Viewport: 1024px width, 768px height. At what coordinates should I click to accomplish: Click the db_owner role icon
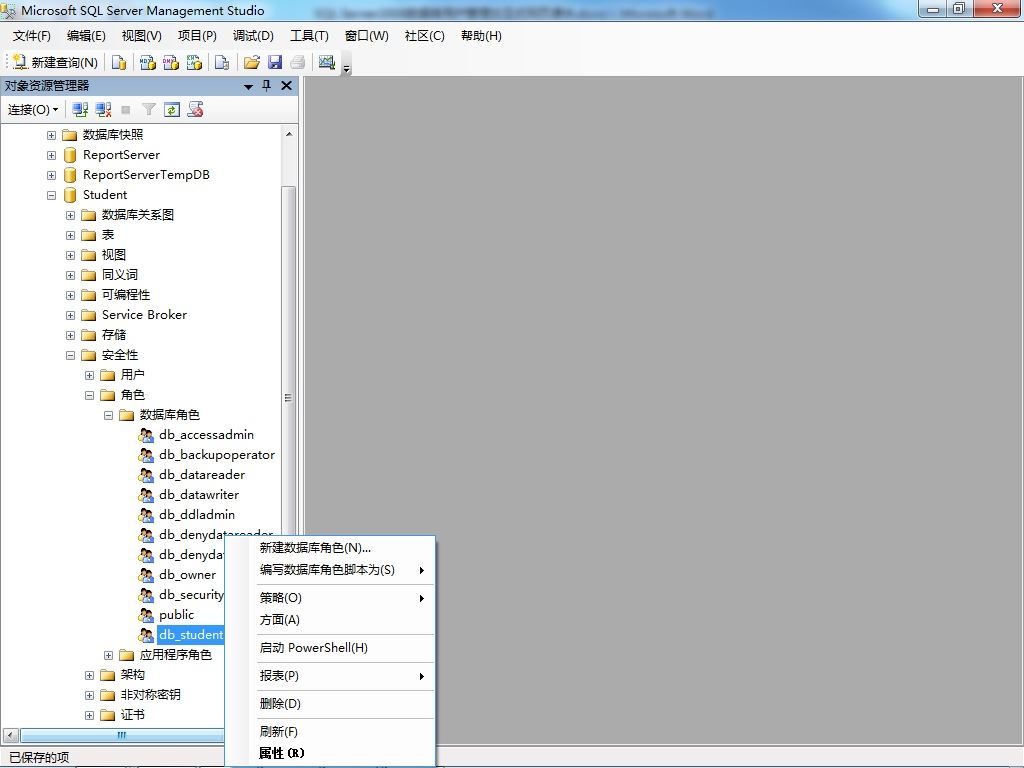(146, 575)
